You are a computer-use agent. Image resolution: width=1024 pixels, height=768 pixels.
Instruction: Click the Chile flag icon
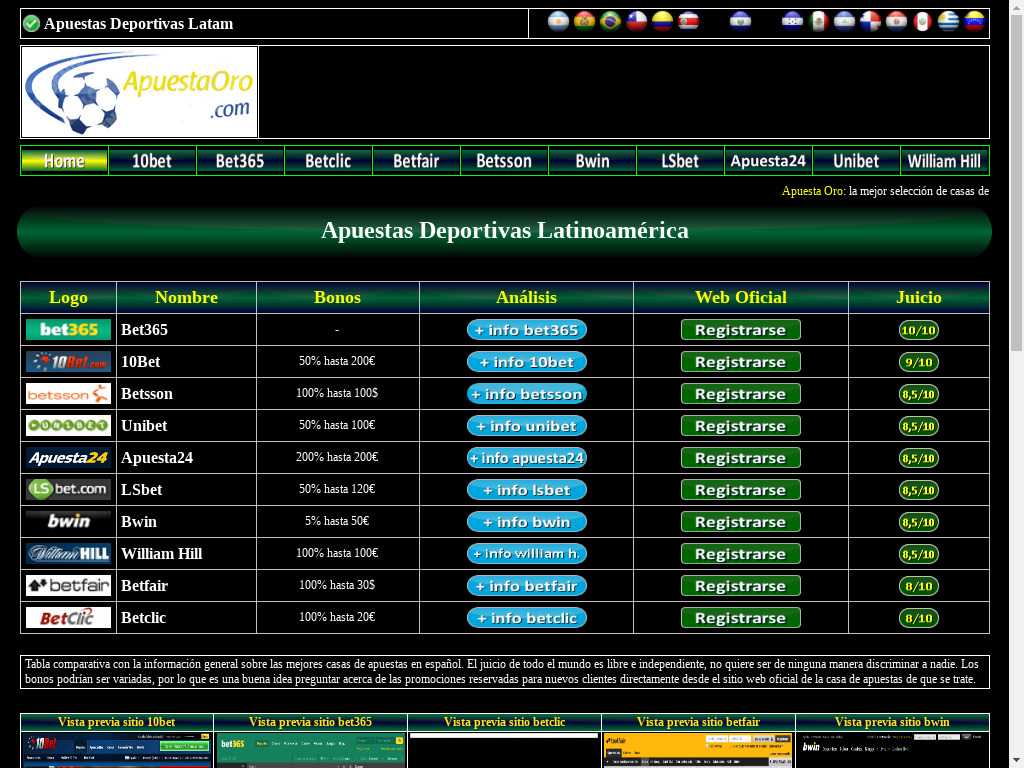click(x=636, y=22)
